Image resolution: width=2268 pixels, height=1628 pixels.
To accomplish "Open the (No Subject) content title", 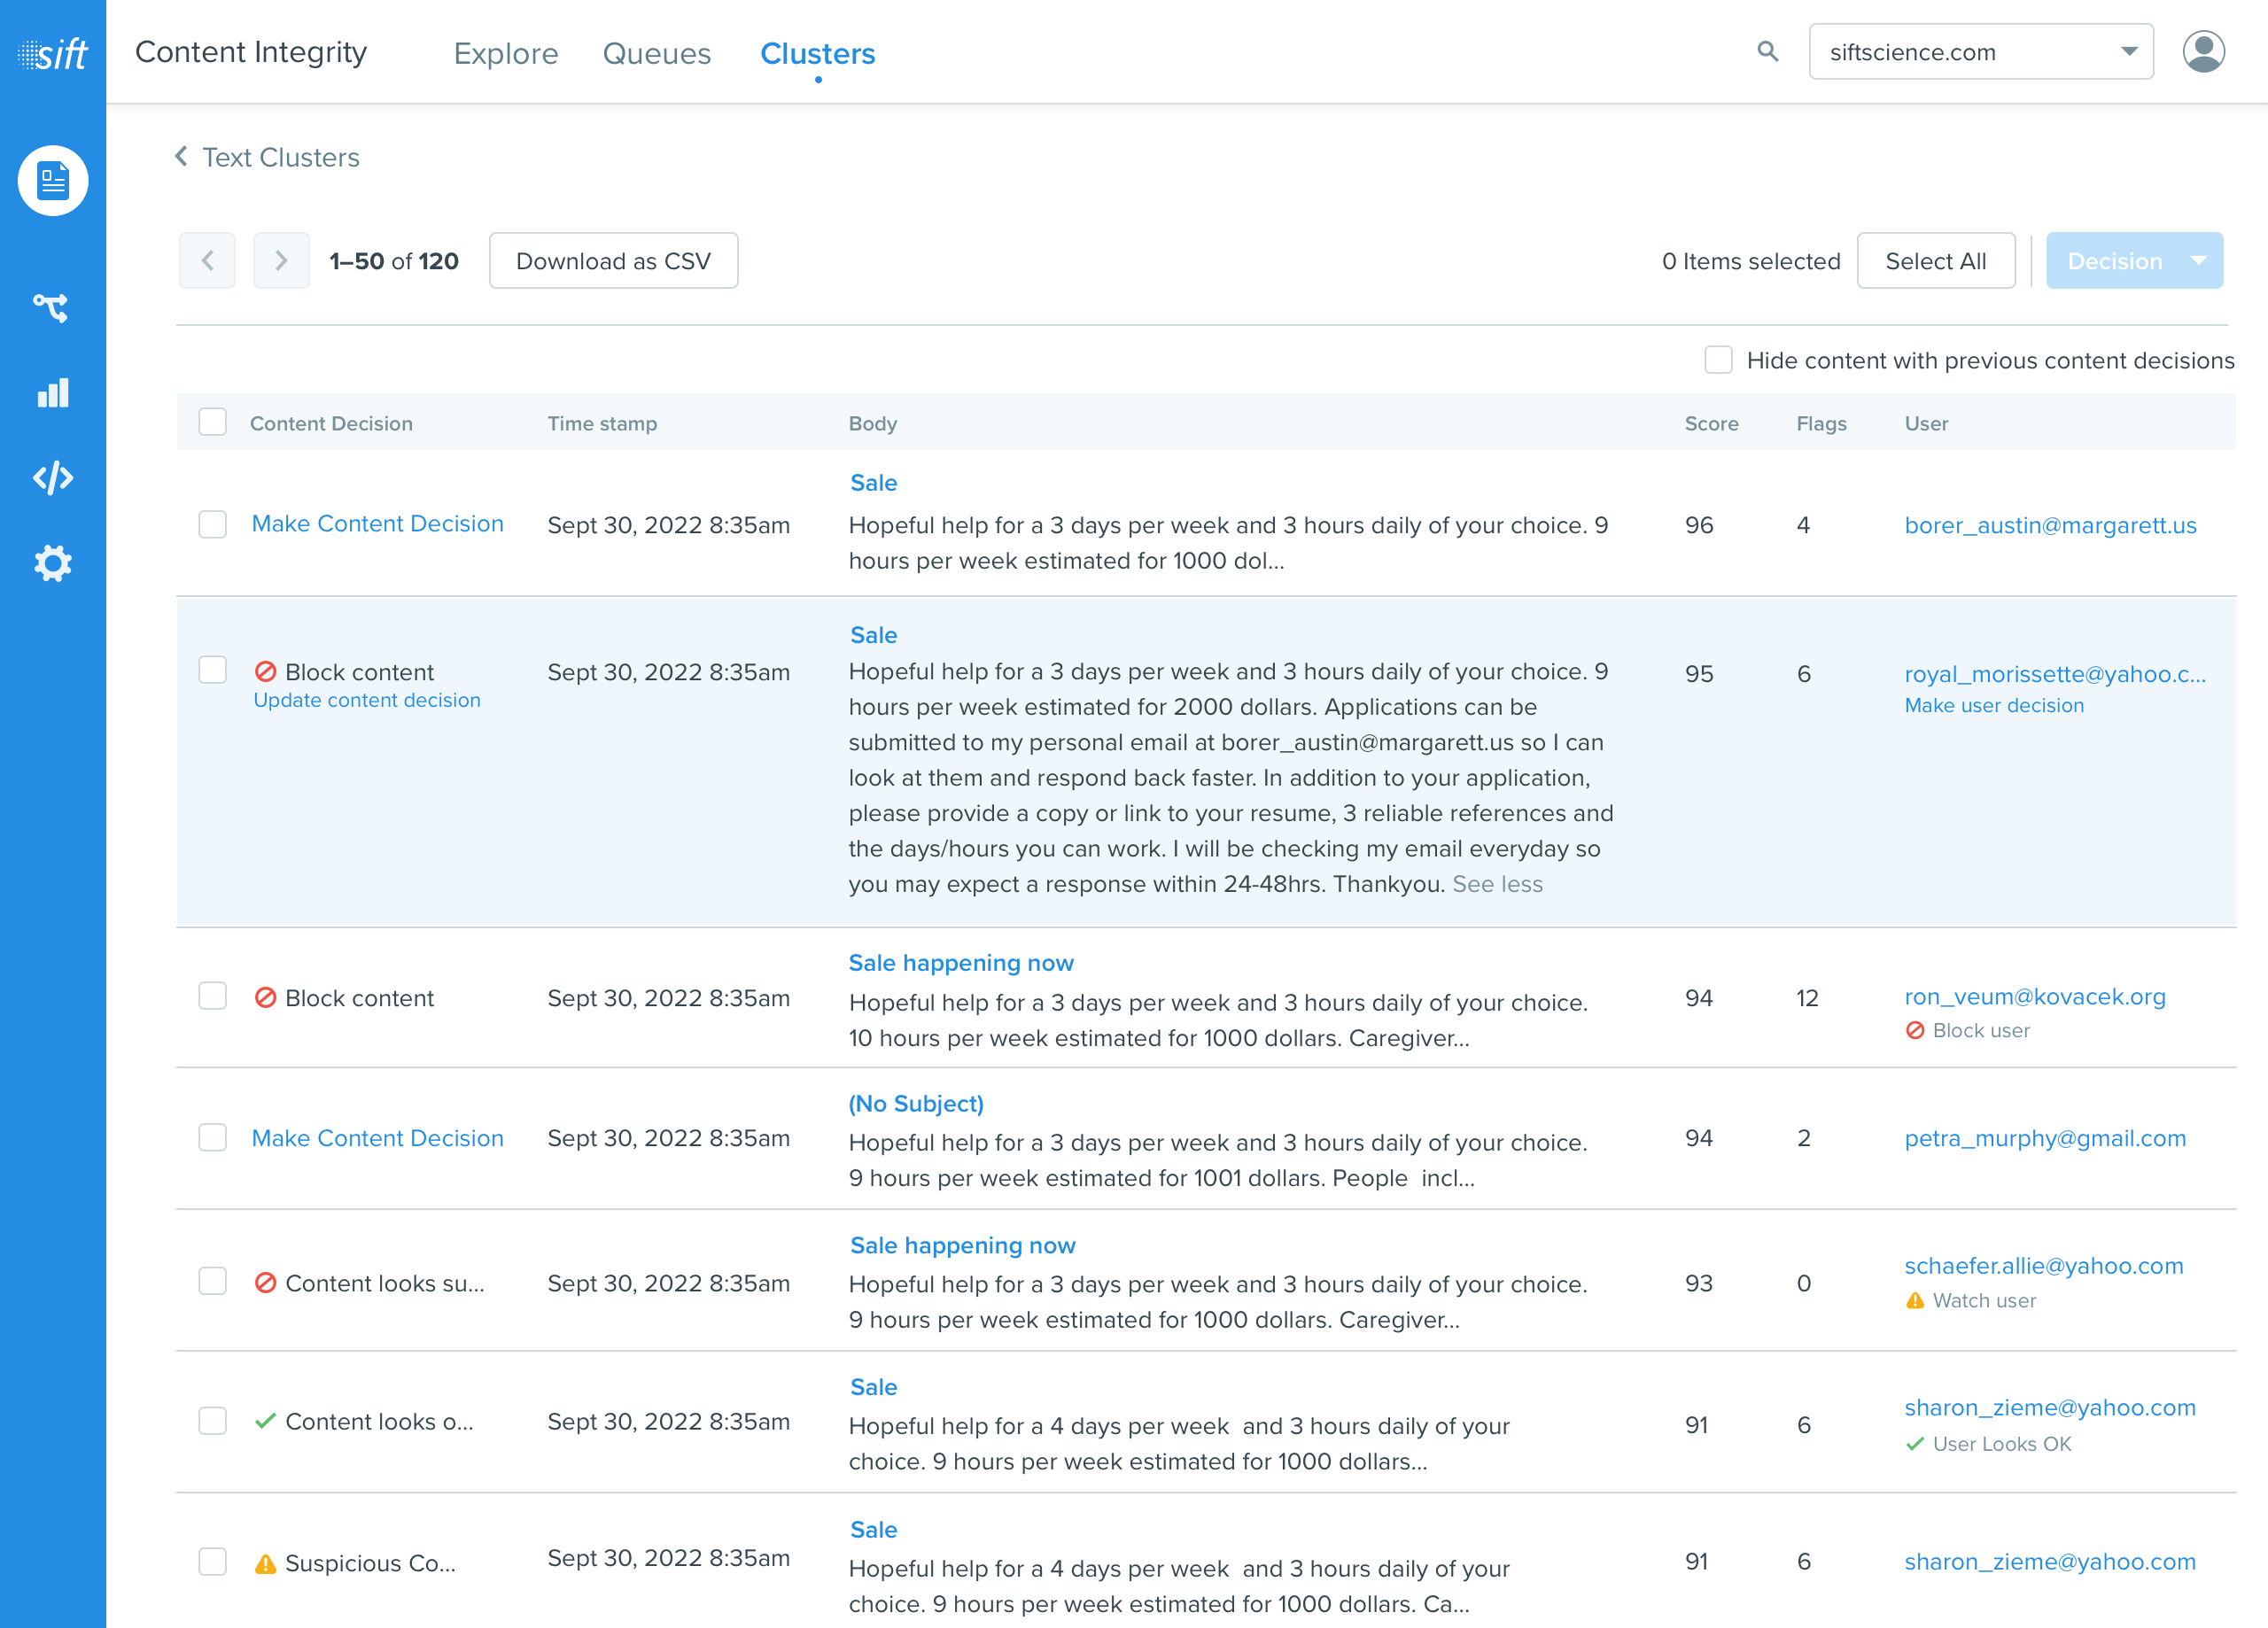I will [x=916, y=1103].
